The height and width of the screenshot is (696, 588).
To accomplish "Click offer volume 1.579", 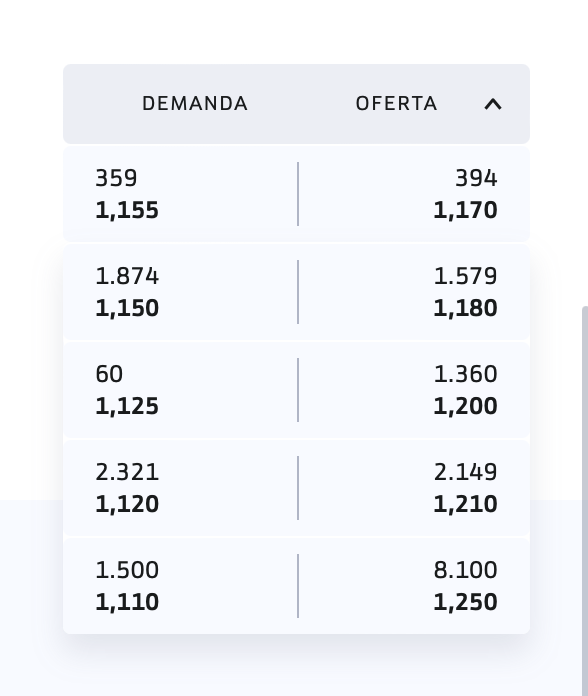I will click(465, 276).
